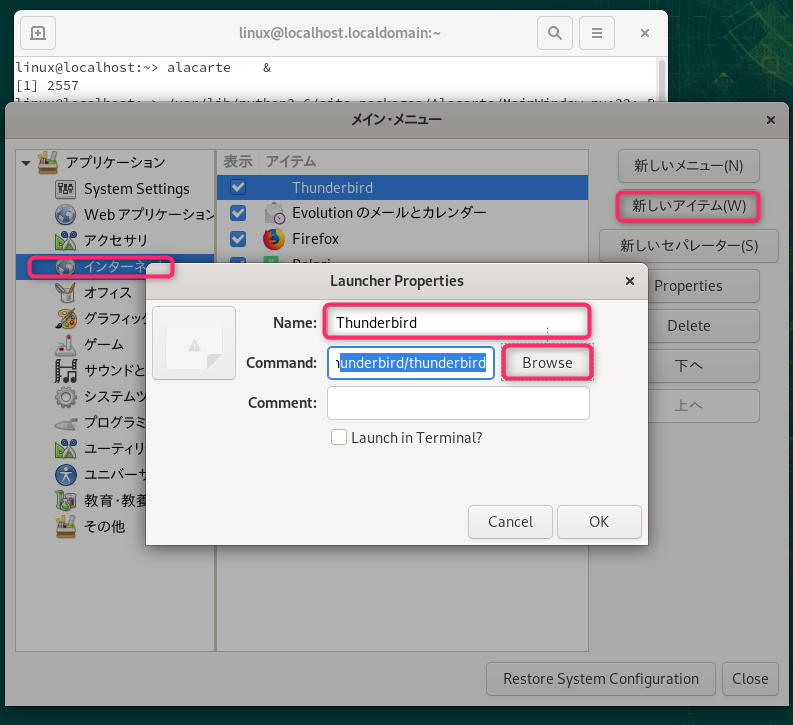Cancel the Launcher Properties dialog

(x=510, y=522)
